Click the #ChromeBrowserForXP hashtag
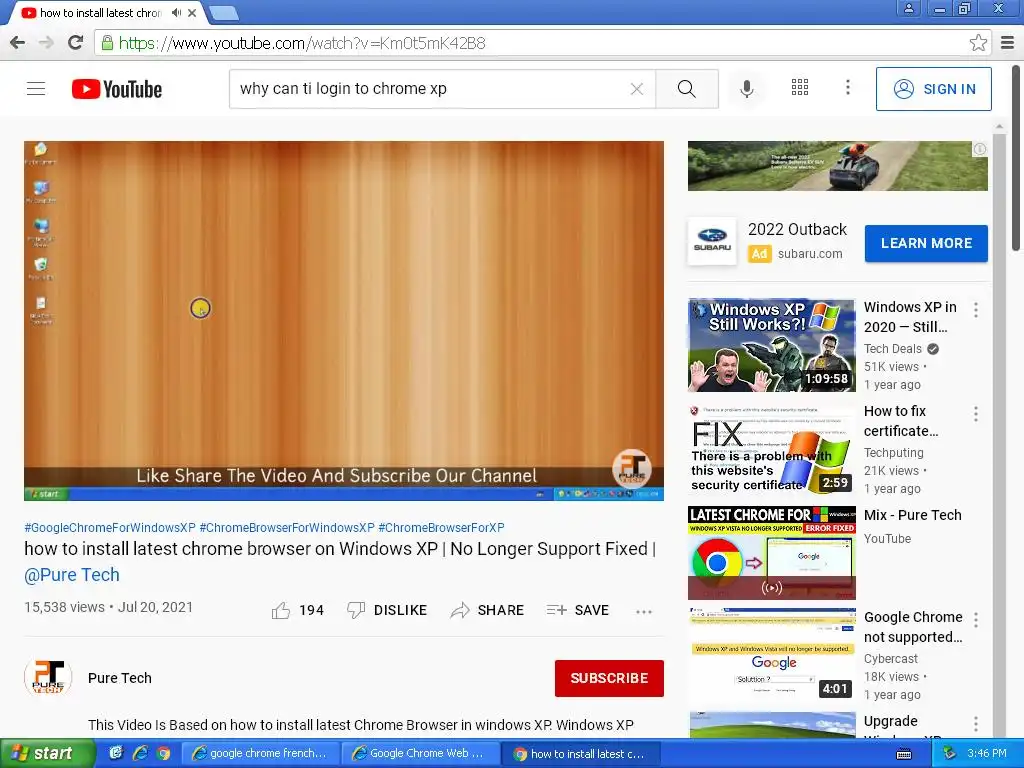Image resolution: width=1024 pixels, height=768 pixels. [441, 527]
